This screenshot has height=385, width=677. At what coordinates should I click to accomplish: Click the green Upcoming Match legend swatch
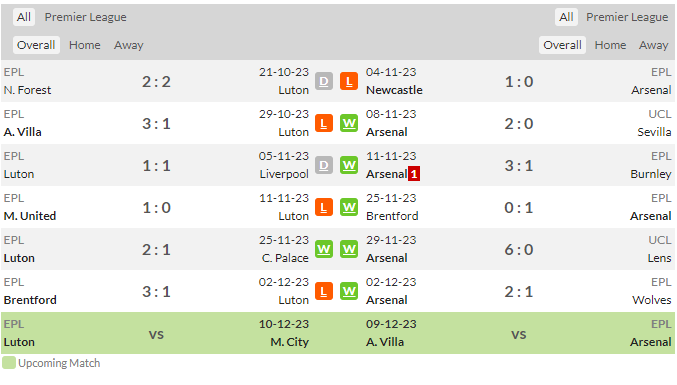pyautogui.click(x=9, y=363)
